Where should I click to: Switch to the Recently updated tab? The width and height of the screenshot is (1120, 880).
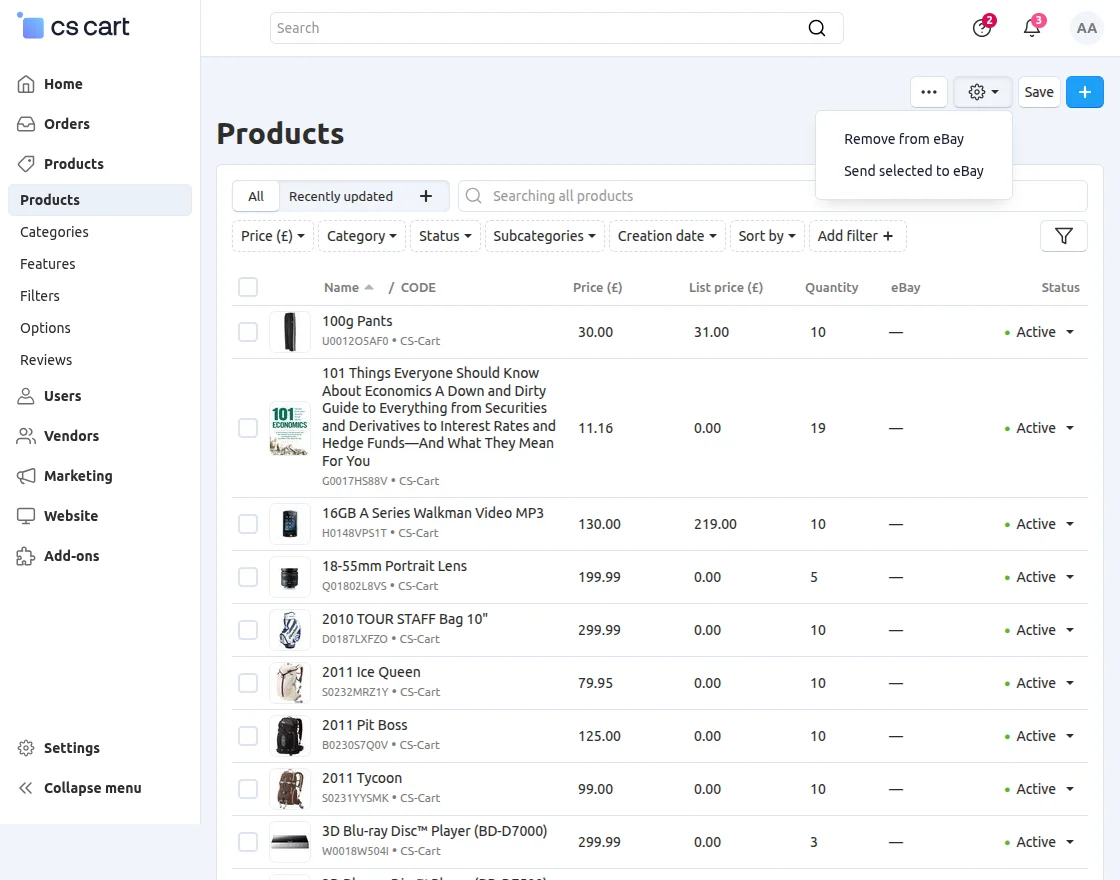click(x=341, y=196)
